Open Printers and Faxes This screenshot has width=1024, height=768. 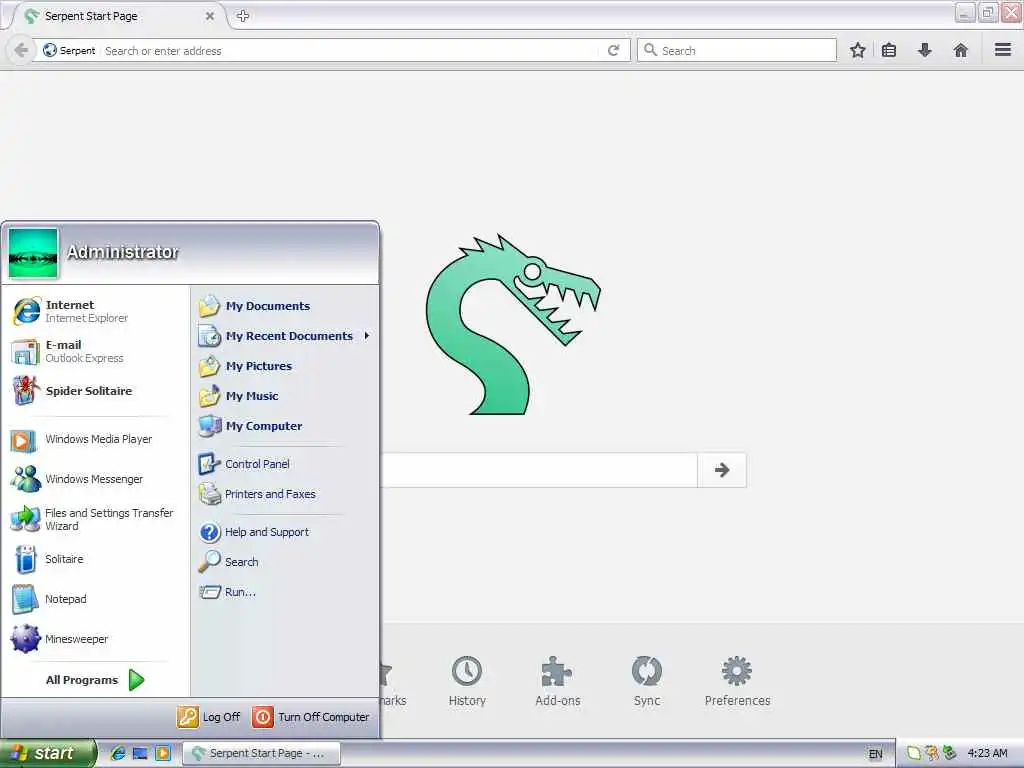(x=257, y=494)
